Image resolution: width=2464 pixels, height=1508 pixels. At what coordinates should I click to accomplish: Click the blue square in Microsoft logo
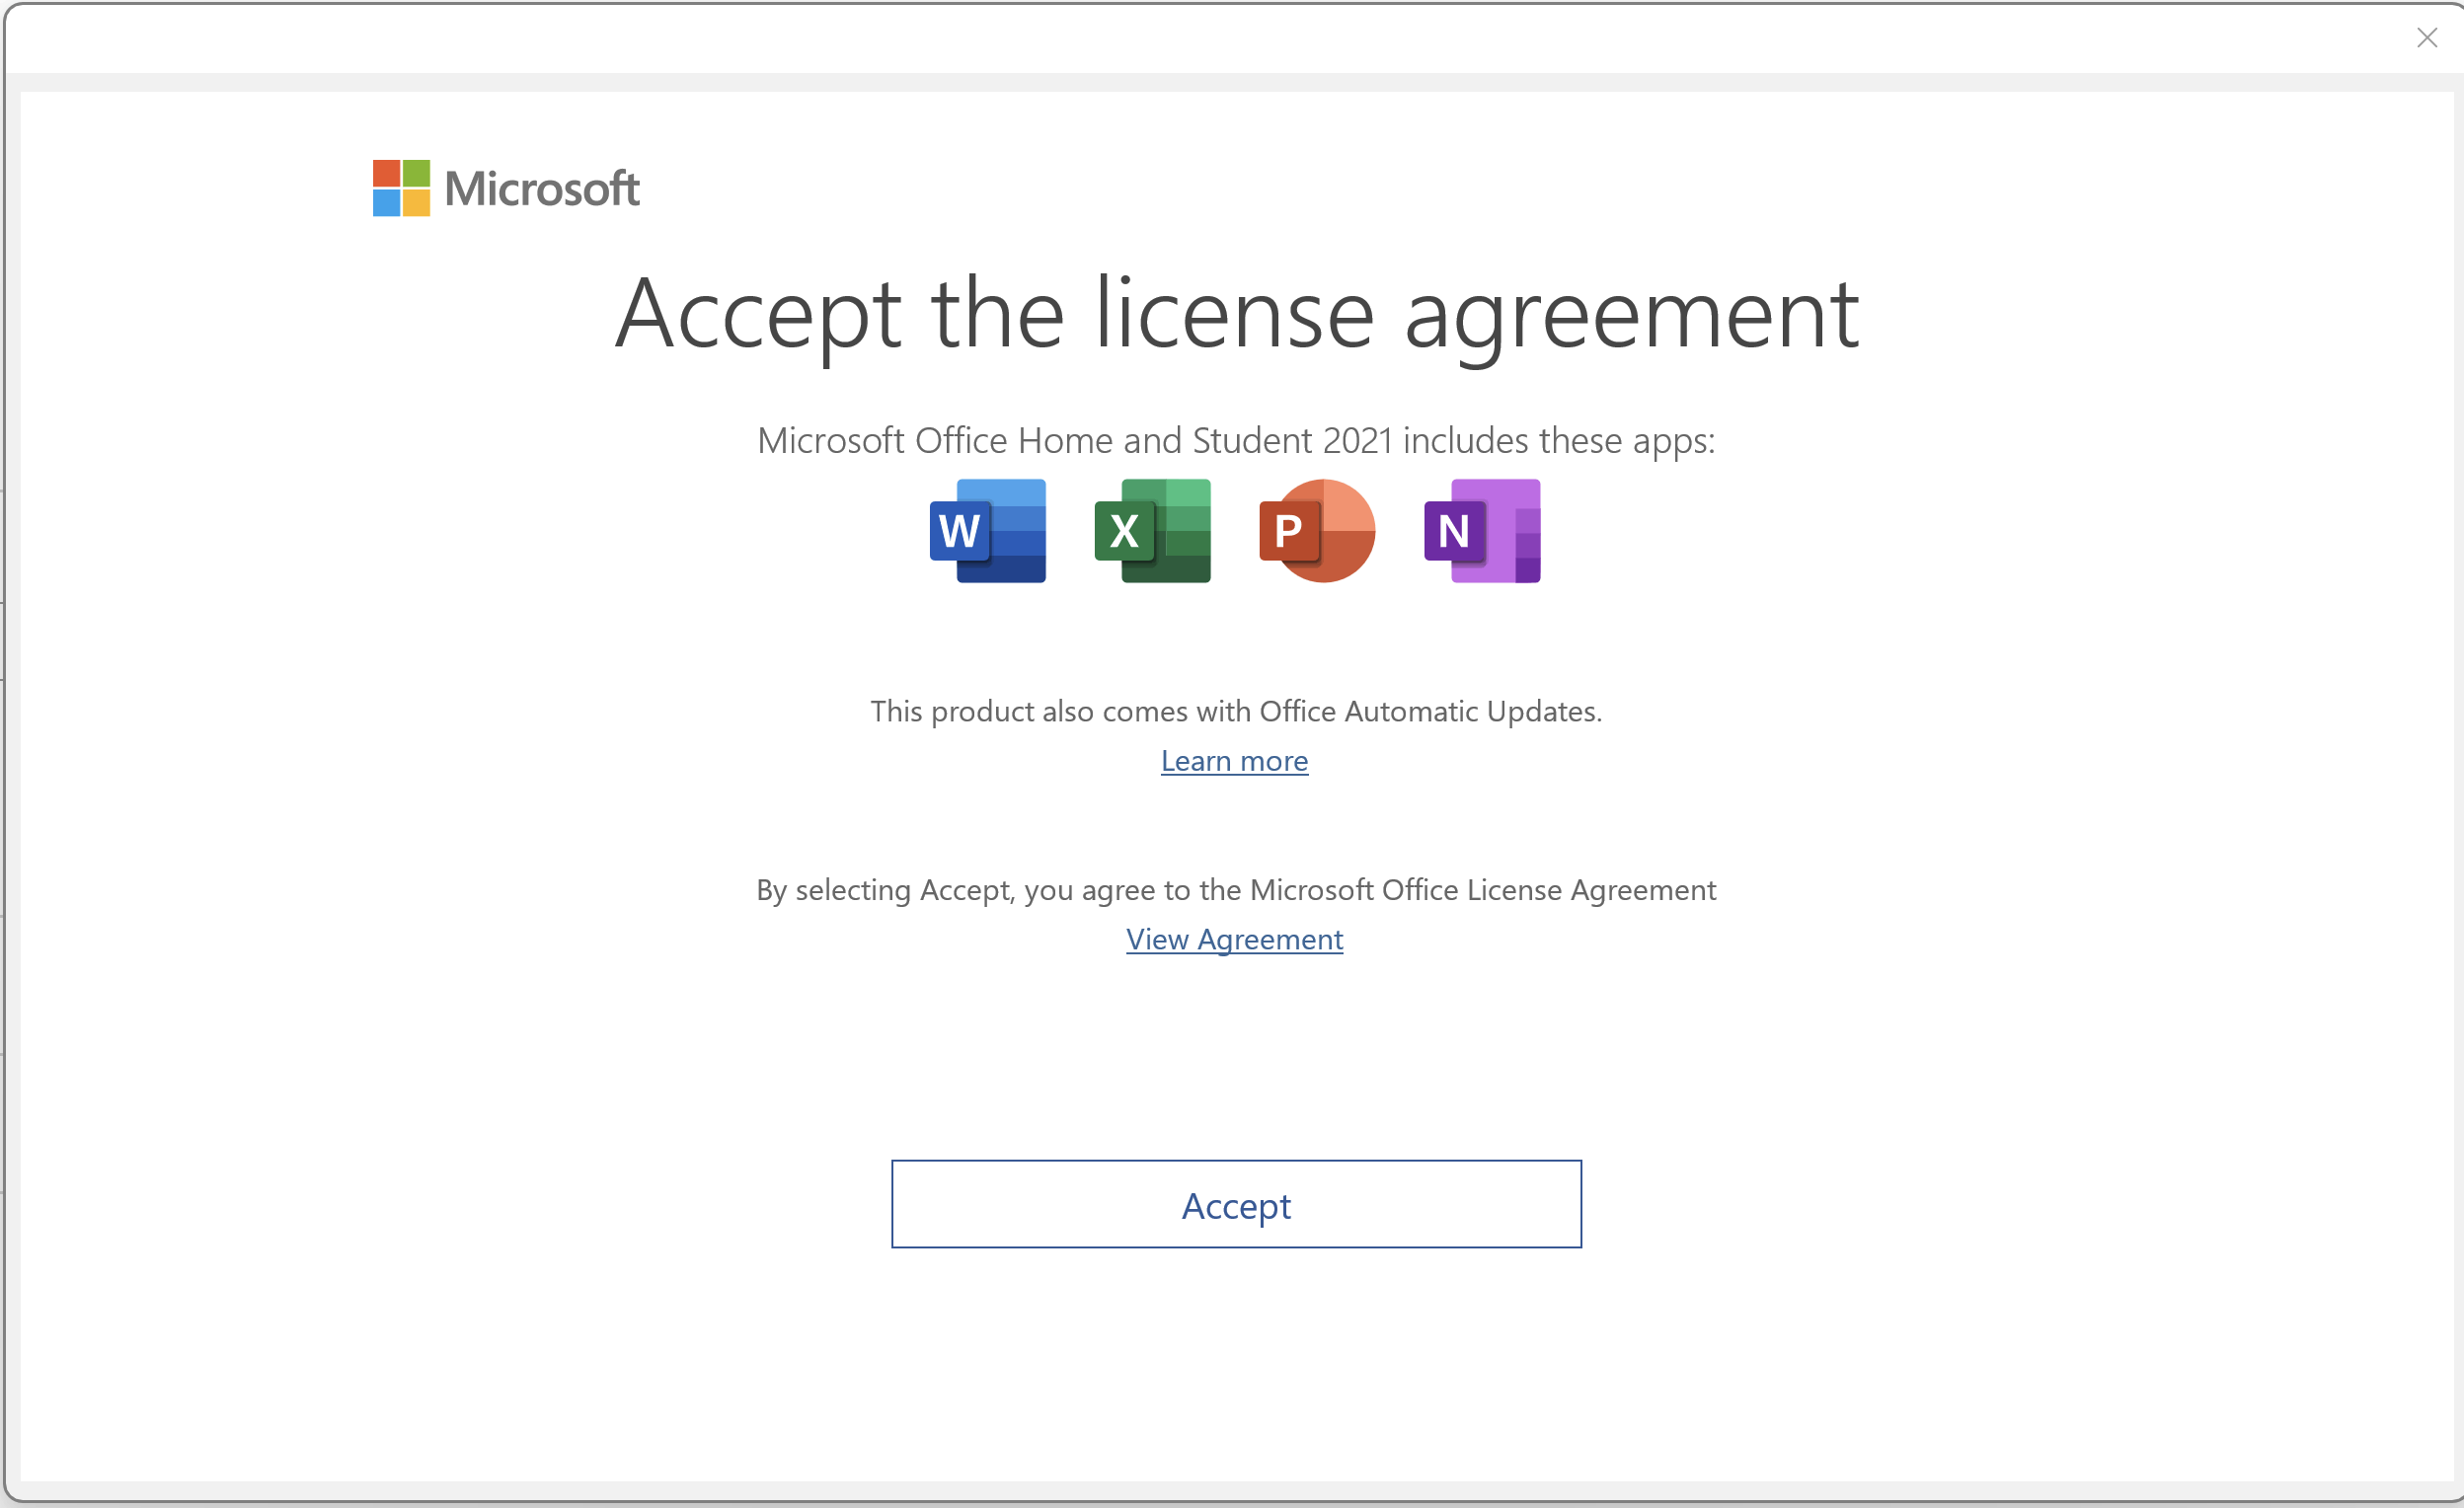(386, 203)
